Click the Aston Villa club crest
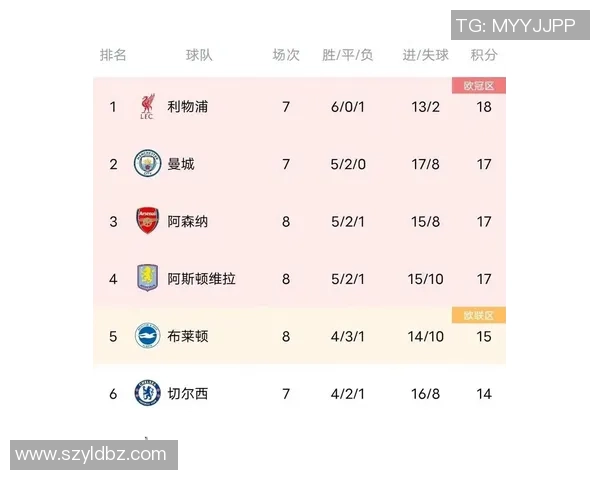The width and height of the screenshot is (600, 480). pyautogui.click(x=147, y=278)
